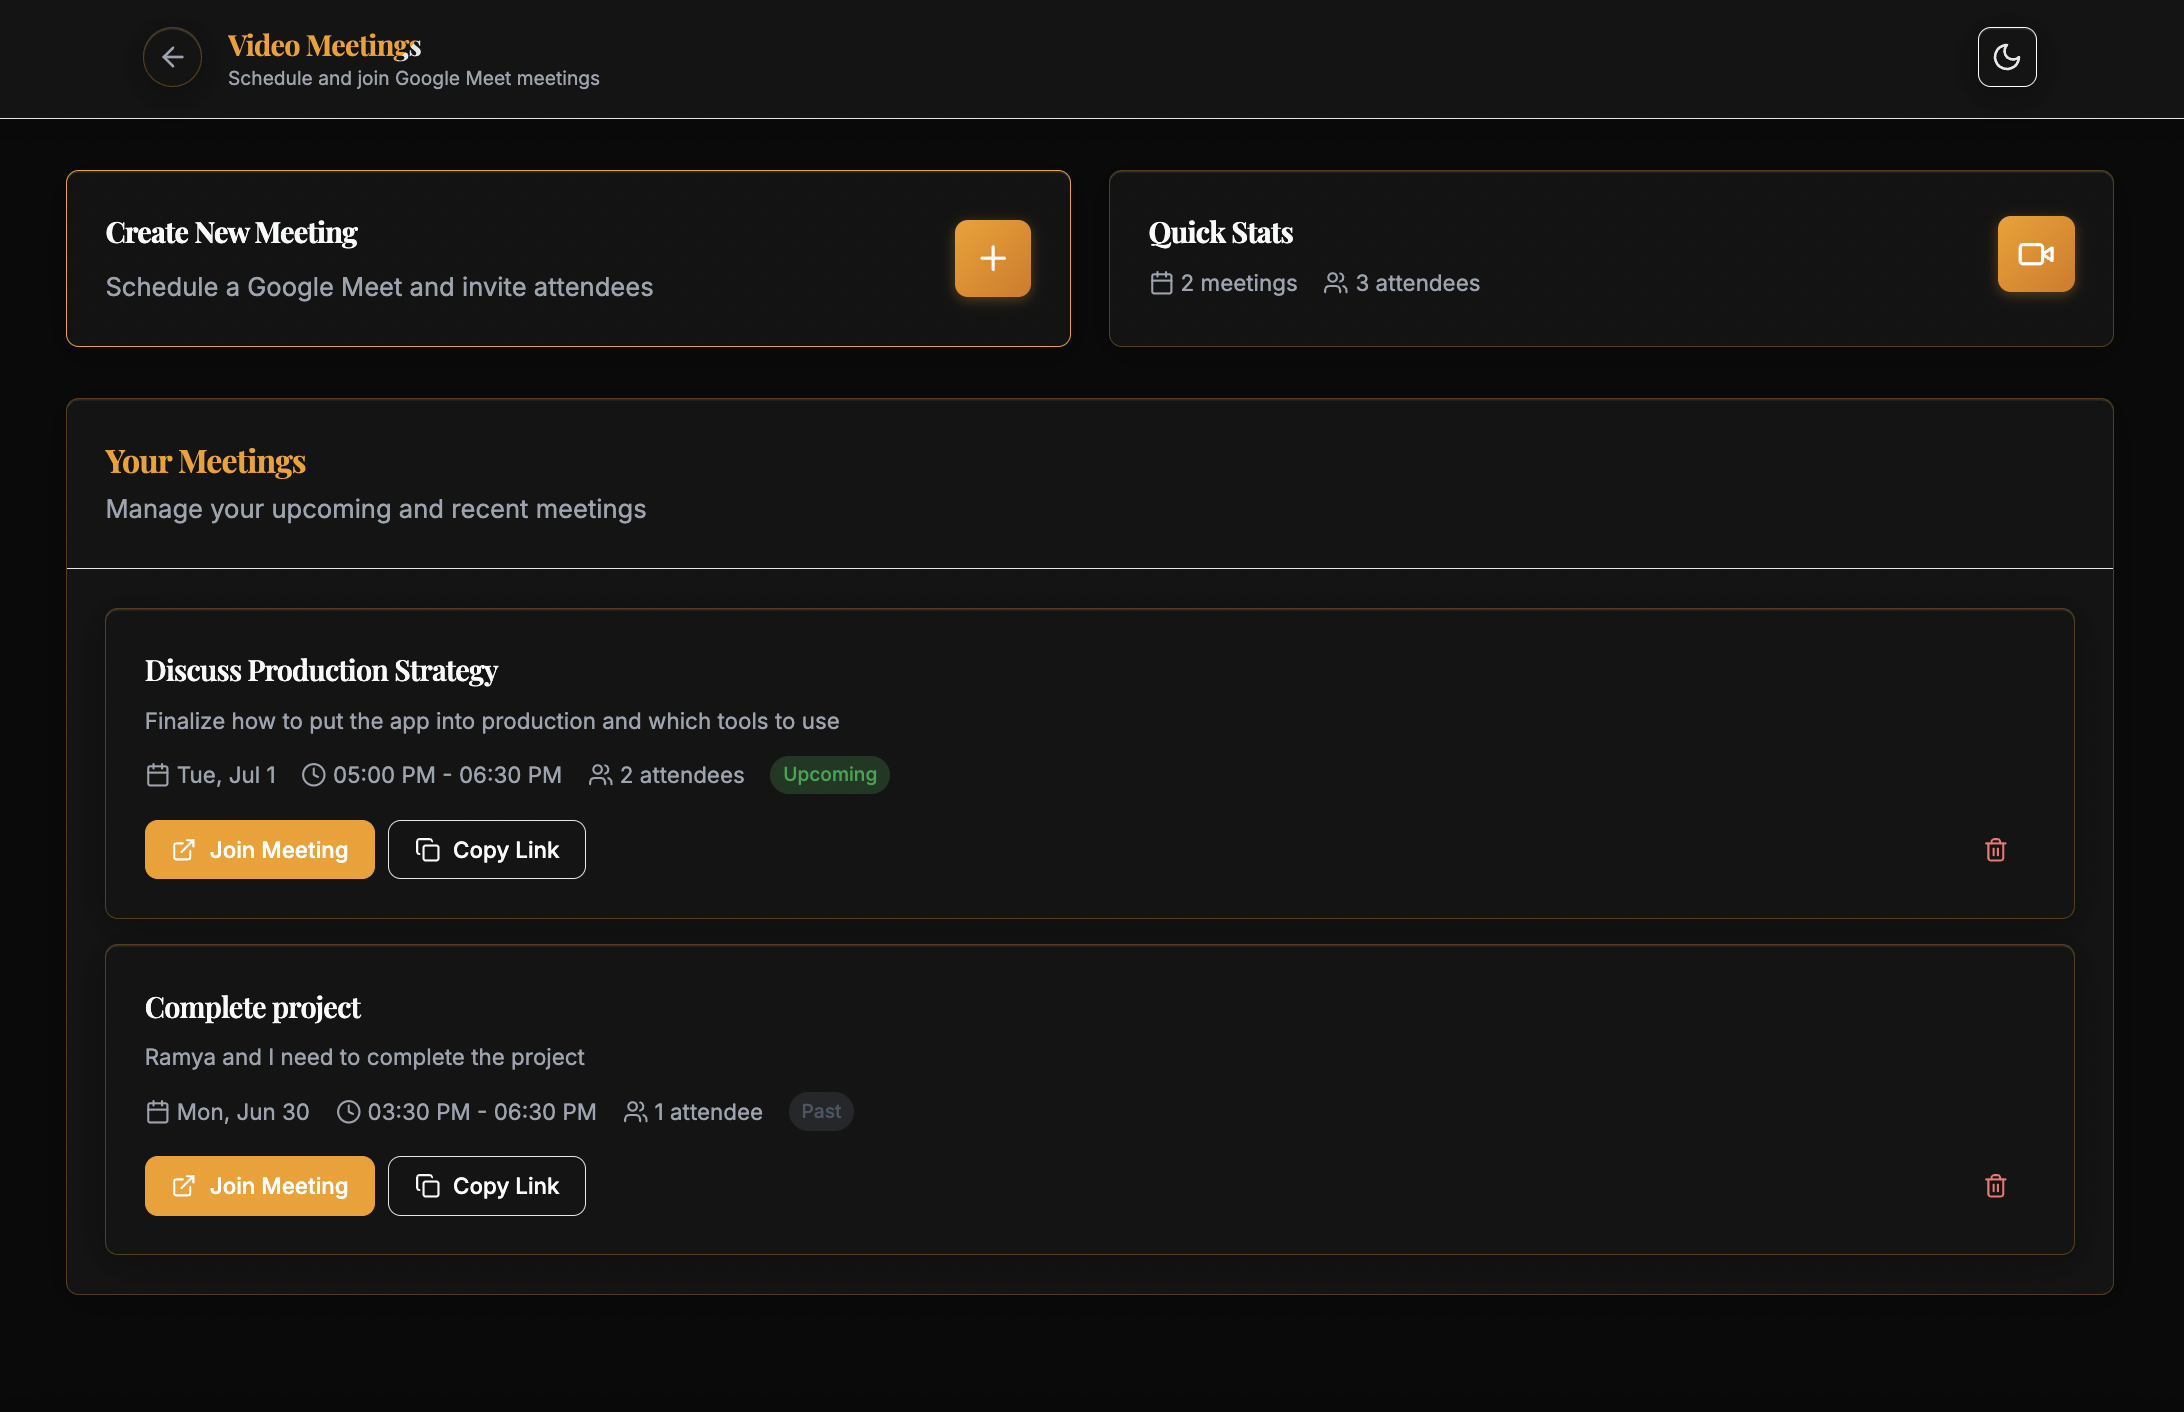Image resolution: width=2184 pixels, height=1412 pixels.
Task: Click the Complete project title
Action: click(252, 1007)
